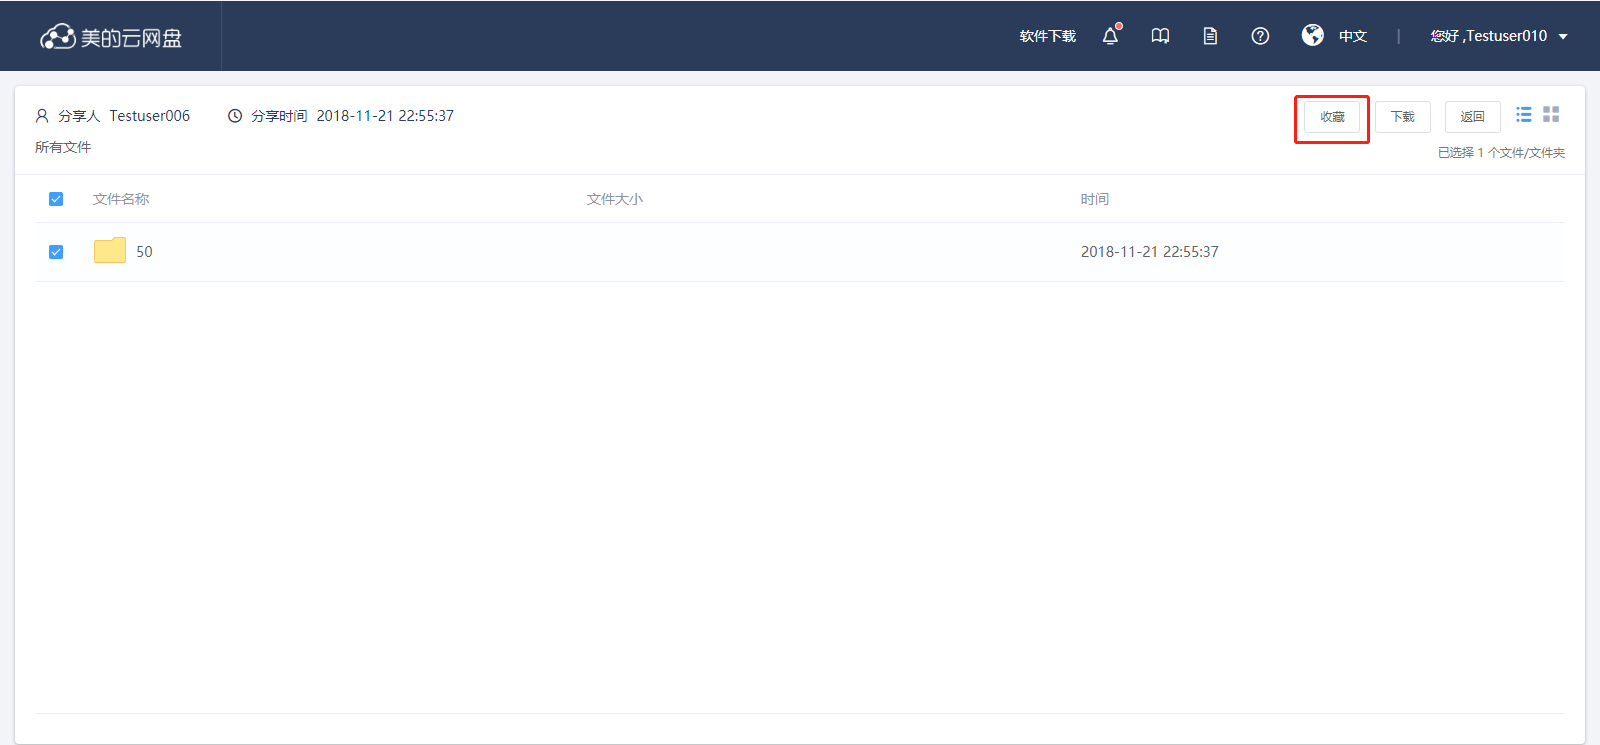Click the yellow folder icon for 50
The height and width of the screenshot is (745, 1600).
[x=110, y=251]
